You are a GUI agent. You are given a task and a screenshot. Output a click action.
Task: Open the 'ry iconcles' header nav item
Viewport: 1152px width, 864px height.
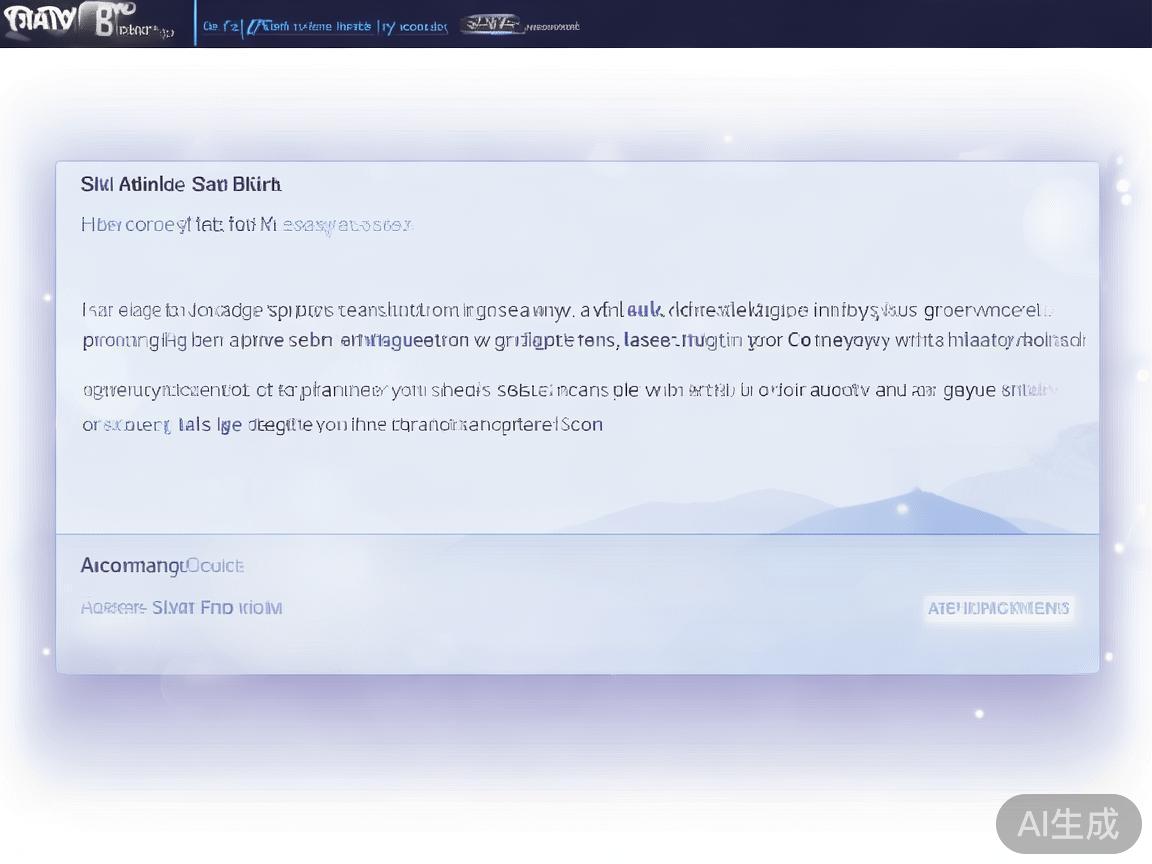tap(414, 27)
